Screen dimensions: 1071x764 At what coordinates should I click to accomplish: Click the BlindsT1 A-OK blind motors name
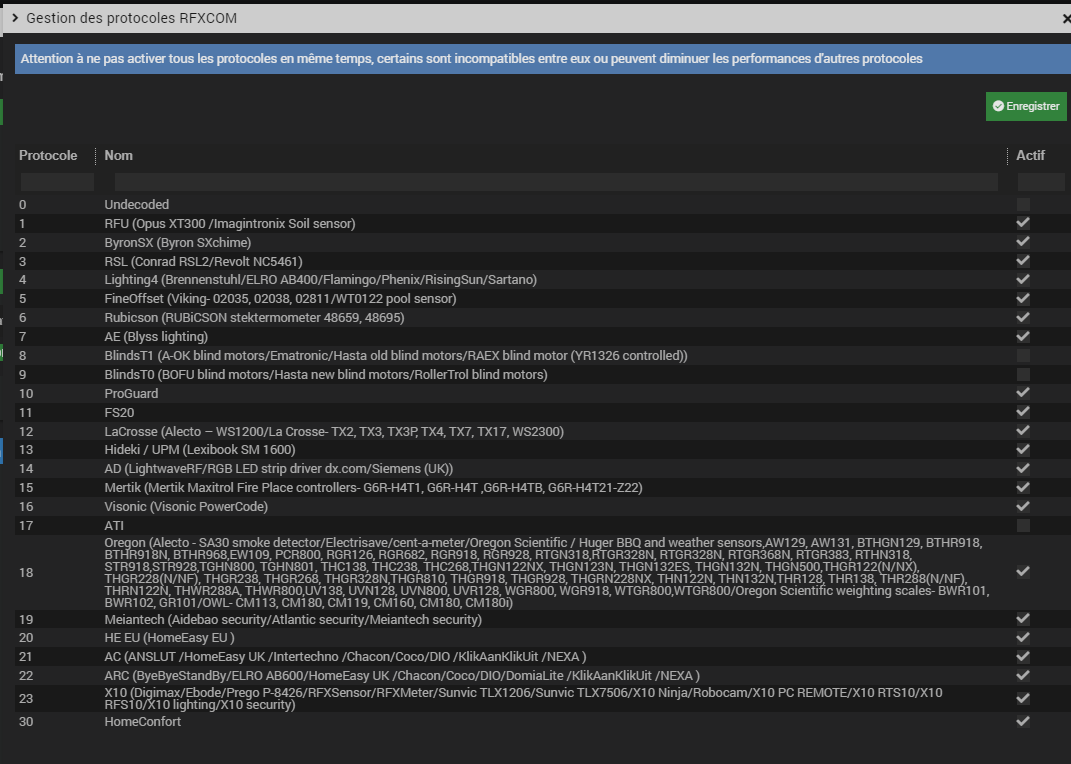click(x=395, y=356)
